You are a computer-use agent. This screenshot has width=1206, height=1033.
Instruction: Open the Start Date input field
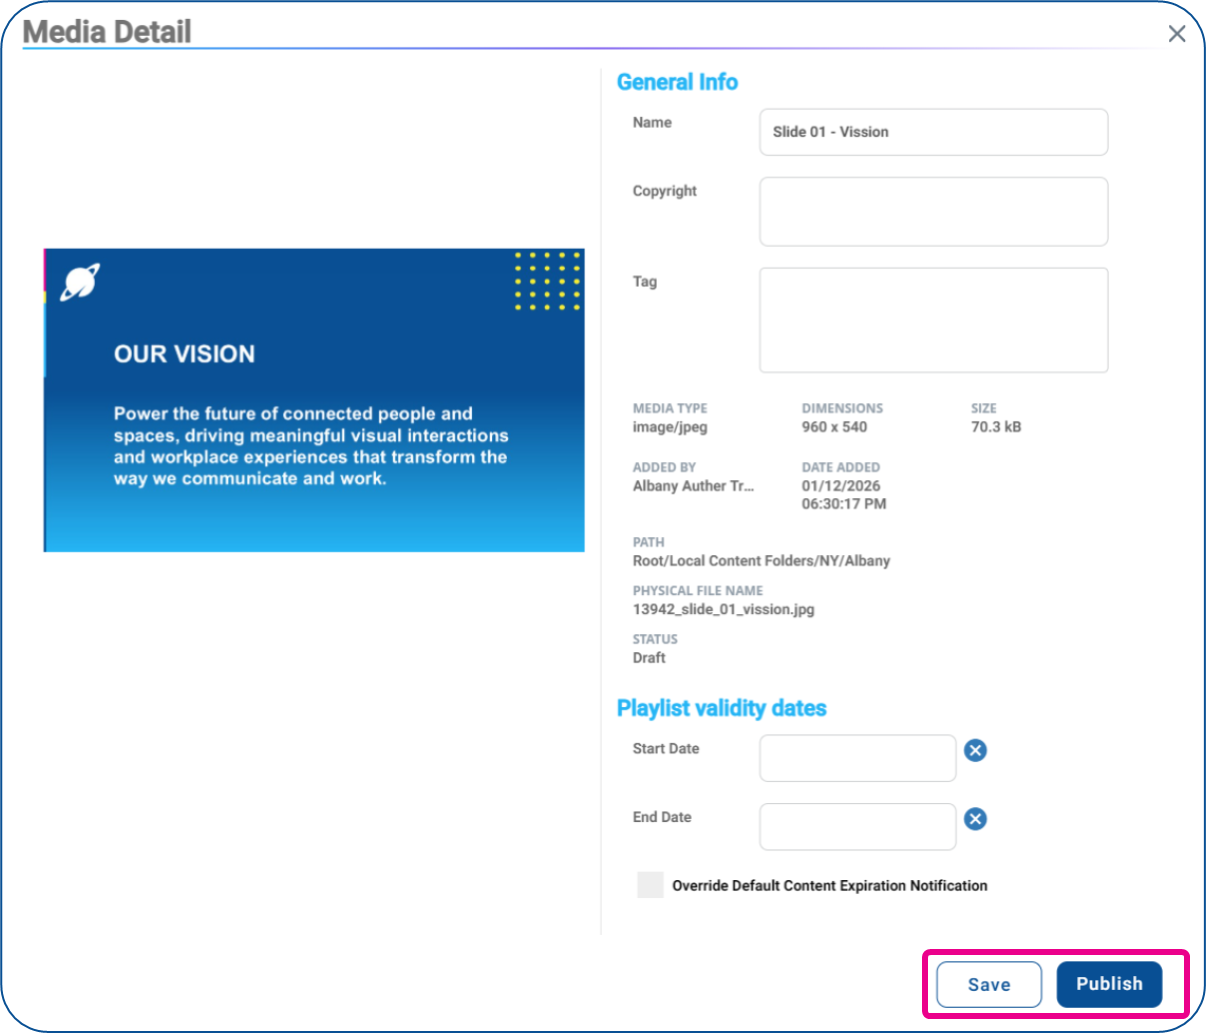click(857, 758)
